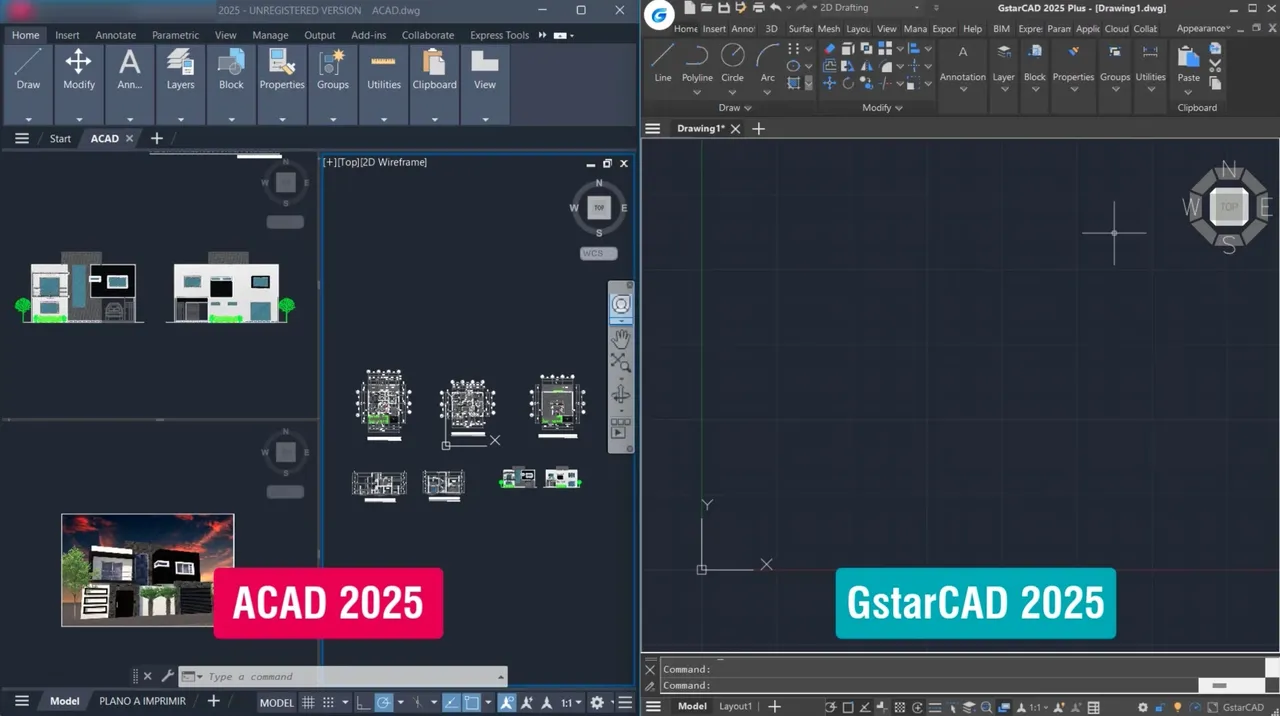Viewport: 1280px width, 716px height.
Task: Click the settings gear in GstarCAD status bar
Action: pos(1143,707)
